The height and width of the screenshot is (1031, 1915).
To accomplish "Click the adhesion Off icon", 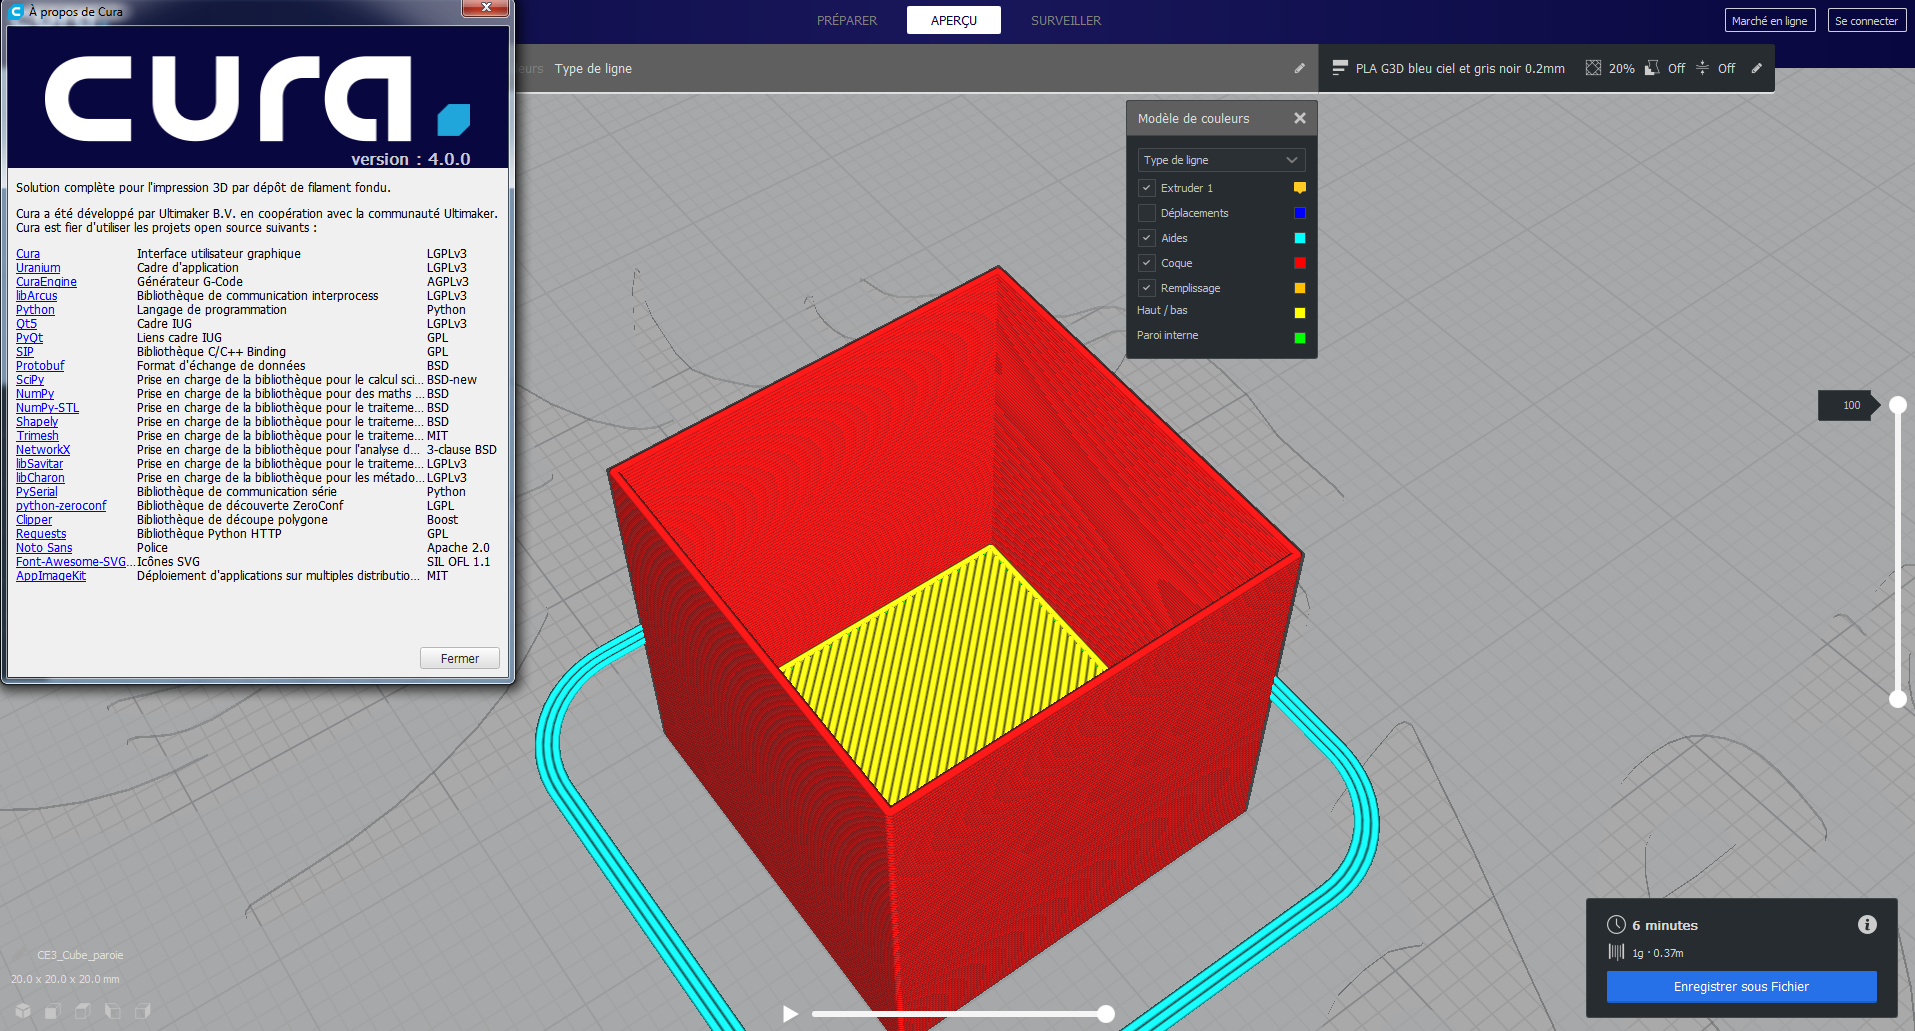I will click(x=1702, y=68).
